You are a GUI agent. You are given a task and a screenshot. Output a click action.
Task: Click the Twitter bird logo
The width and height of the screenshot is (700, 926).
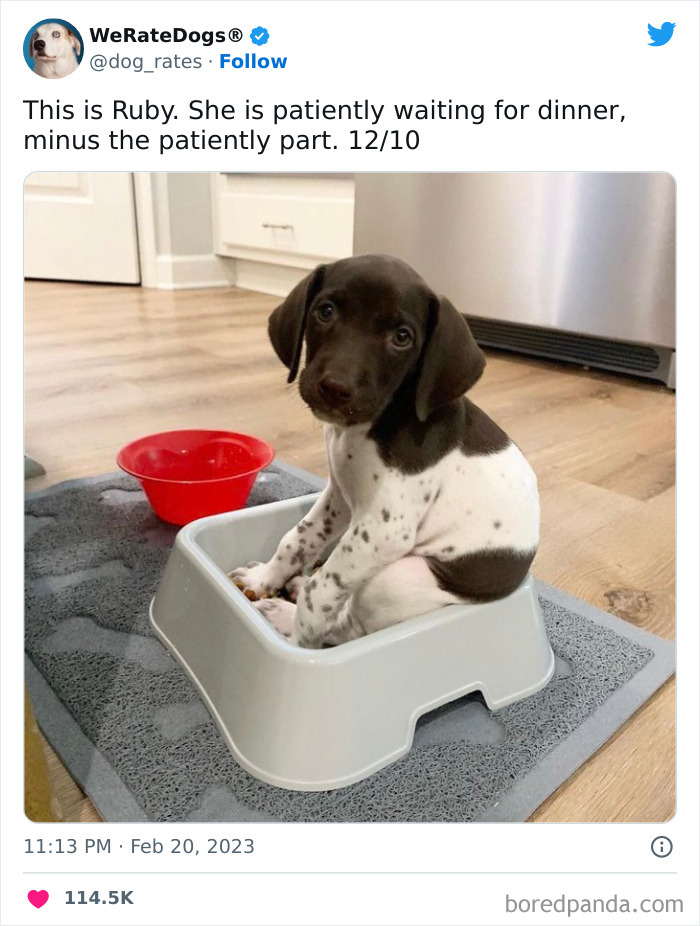[x=661, y=34]
